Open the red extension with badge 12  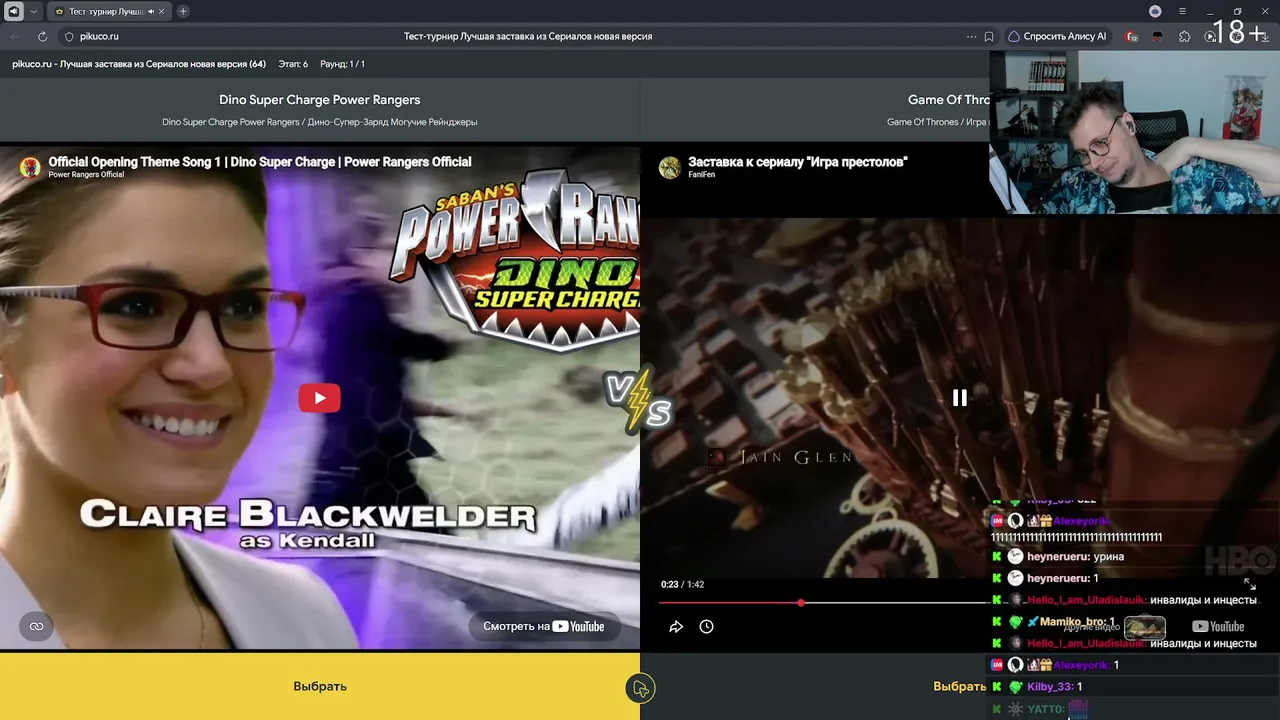(1132, 36)
